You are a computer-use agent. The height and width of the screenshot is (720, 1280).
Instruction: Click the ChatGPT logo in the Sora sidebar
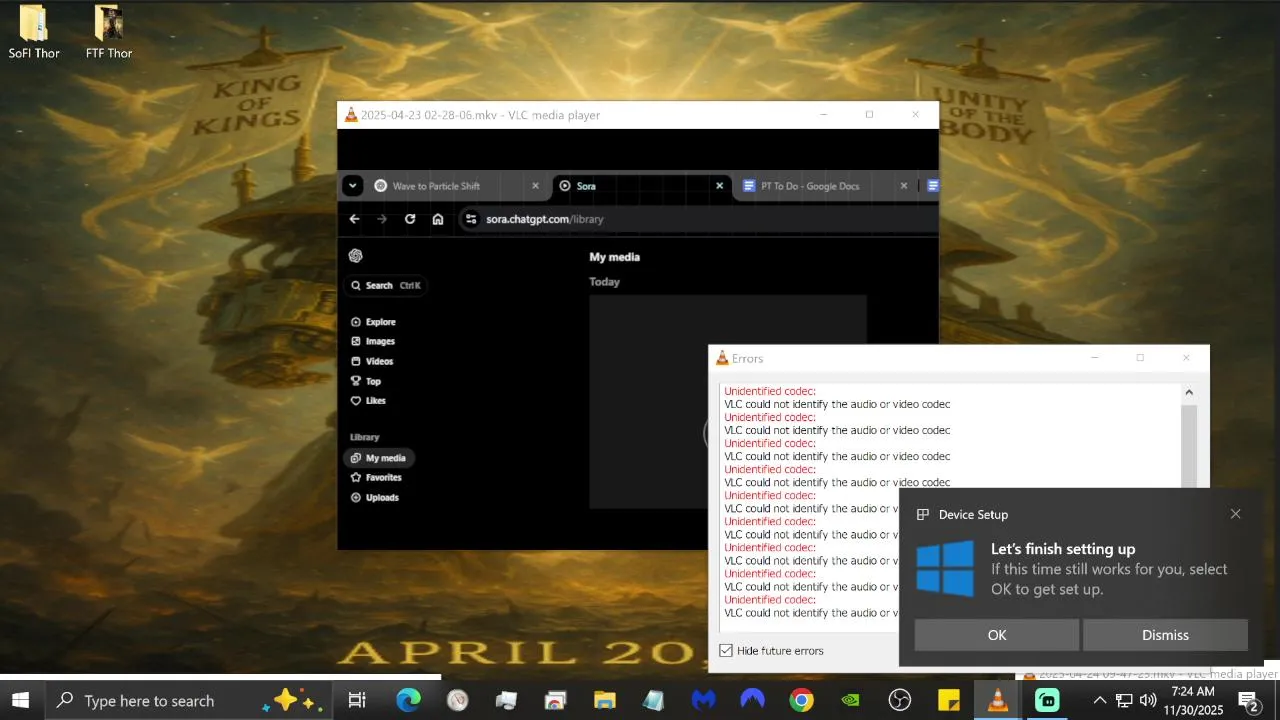[355, 256]
